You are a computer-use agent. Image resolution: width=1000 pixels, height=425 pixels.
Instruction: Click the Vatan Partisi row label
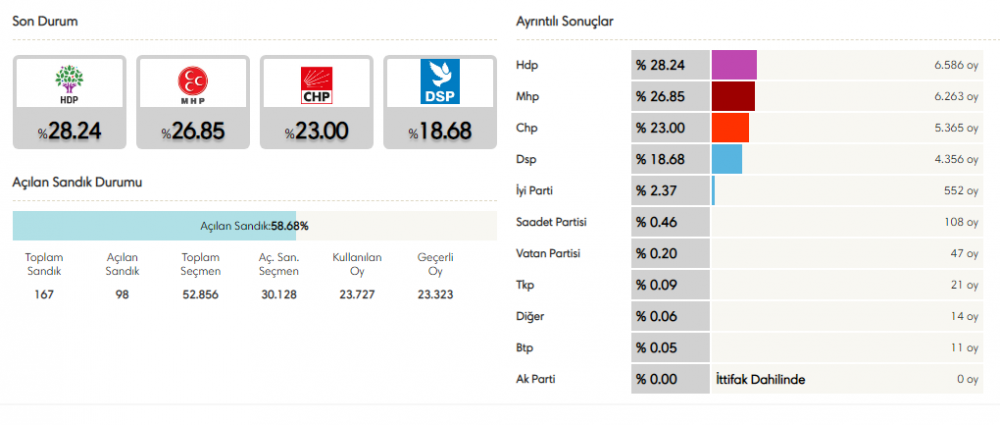(x=547, y=253)
